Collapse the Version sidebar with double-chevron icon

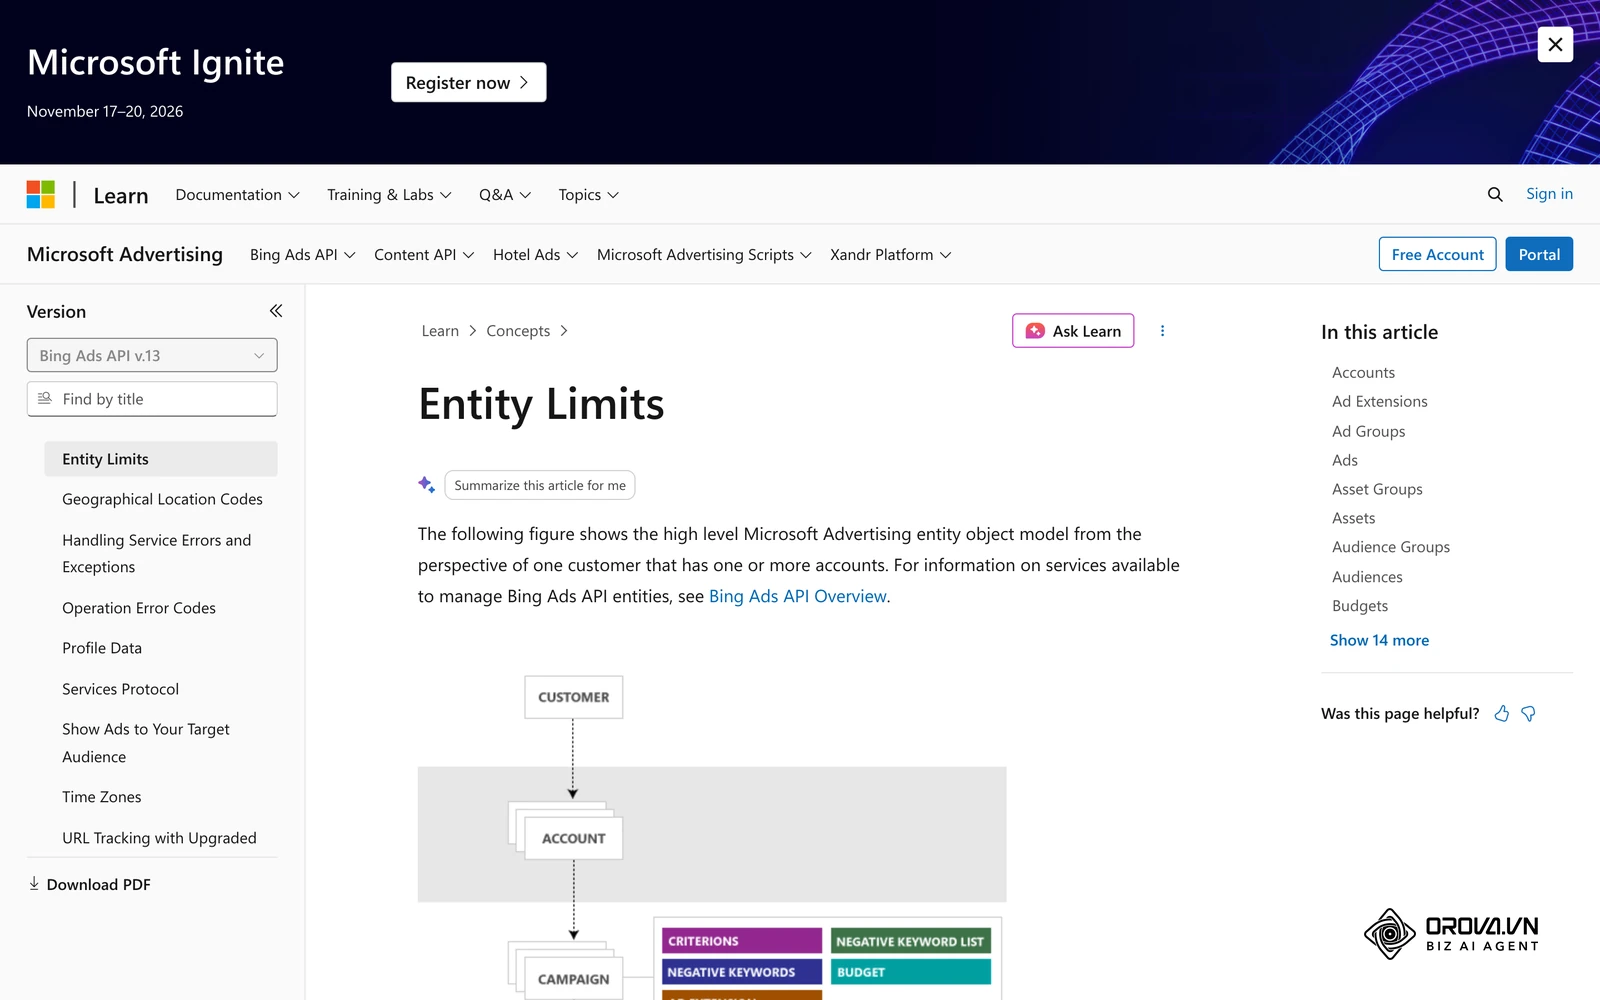pyautogui.click(x=276, y=311)
